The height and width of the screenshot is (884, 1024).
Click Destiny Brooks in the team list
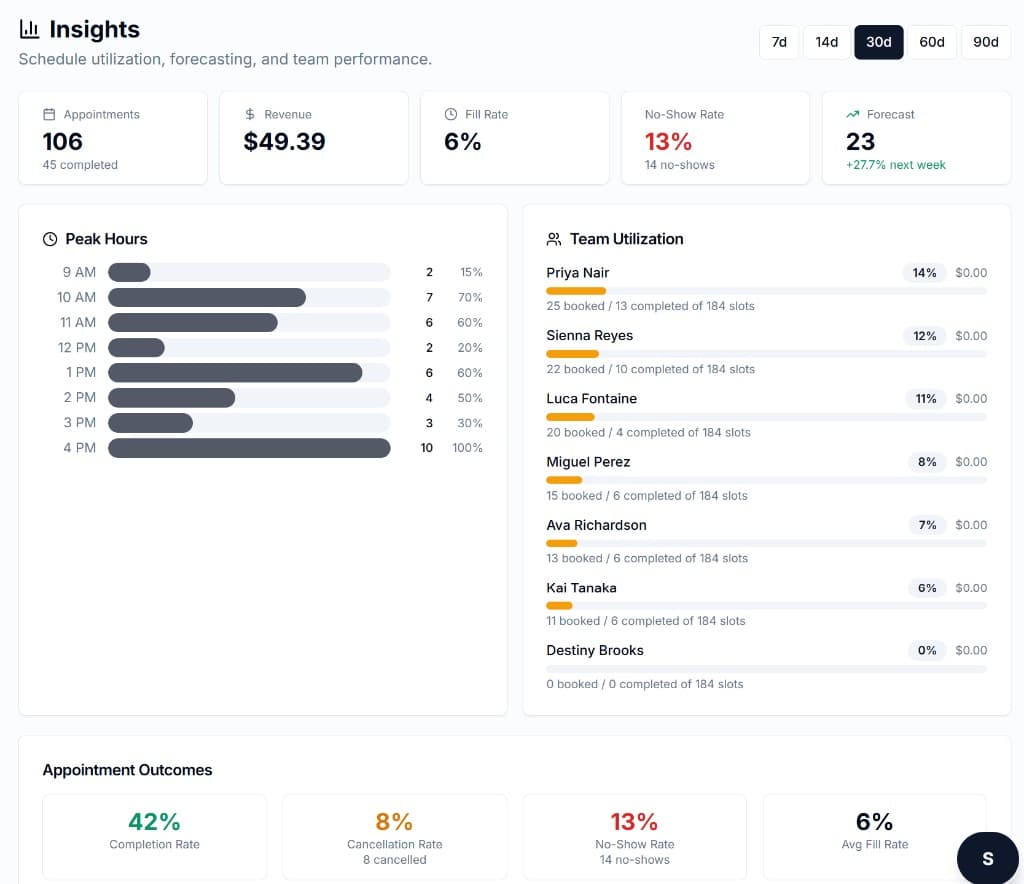595,651
